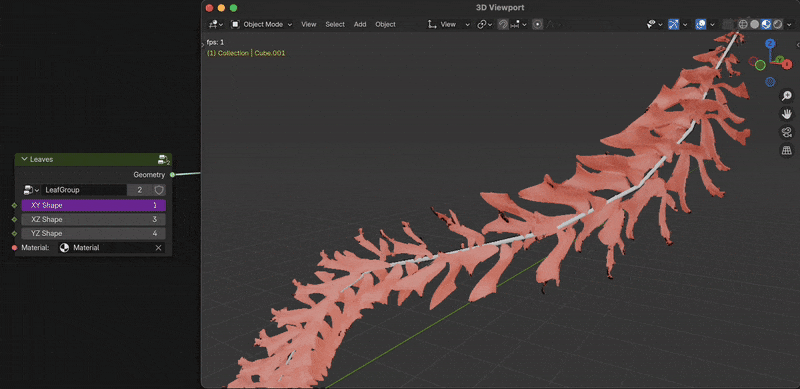
Task: Toggle proportional editing icon
Action: click(x=537, y=24)
